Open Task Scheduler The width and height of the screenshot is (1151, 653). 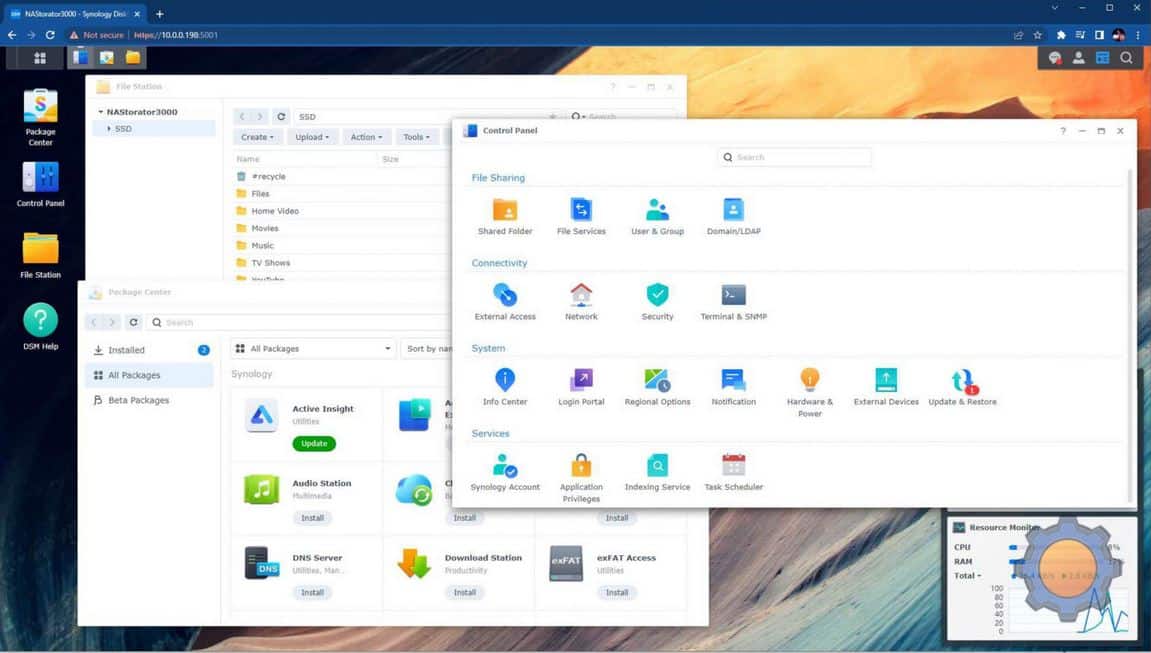point(733,472)
